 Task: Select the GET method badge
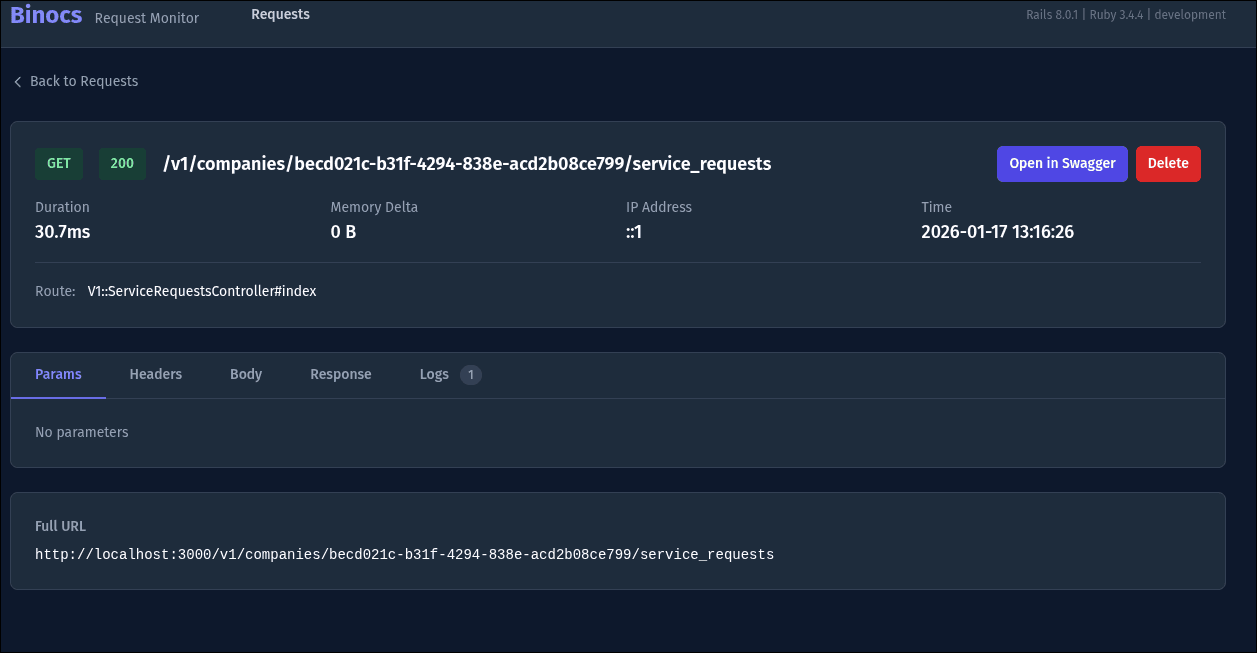(x=58, y=163)
